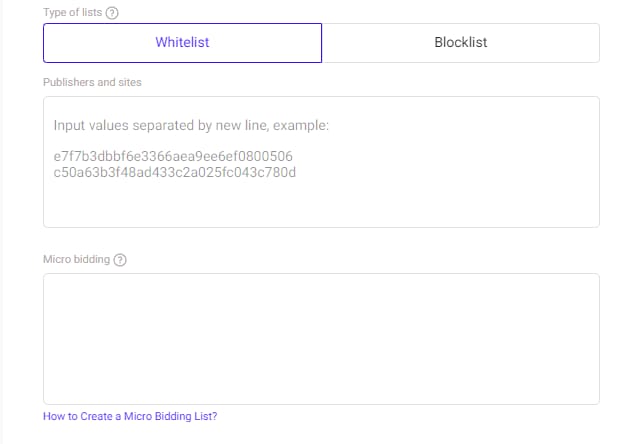Screen dimensions: 621x444
Task: Click the Type of lists label
Action: [x=72, y=12]
